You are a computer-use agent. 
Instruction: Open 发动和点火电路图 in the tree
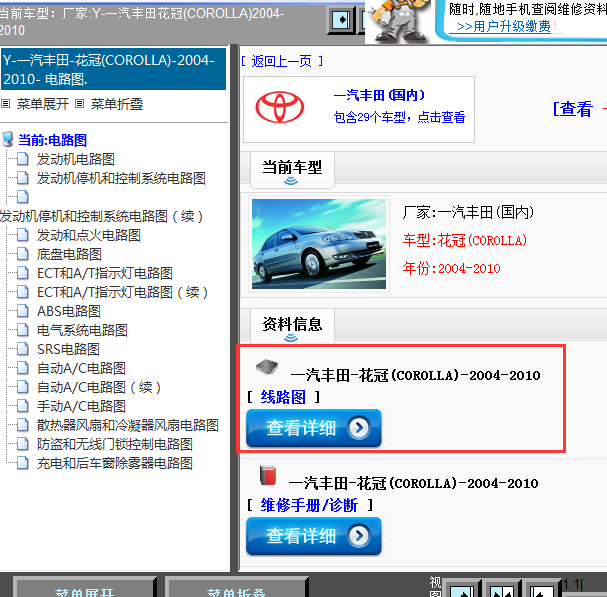(89, 235)
